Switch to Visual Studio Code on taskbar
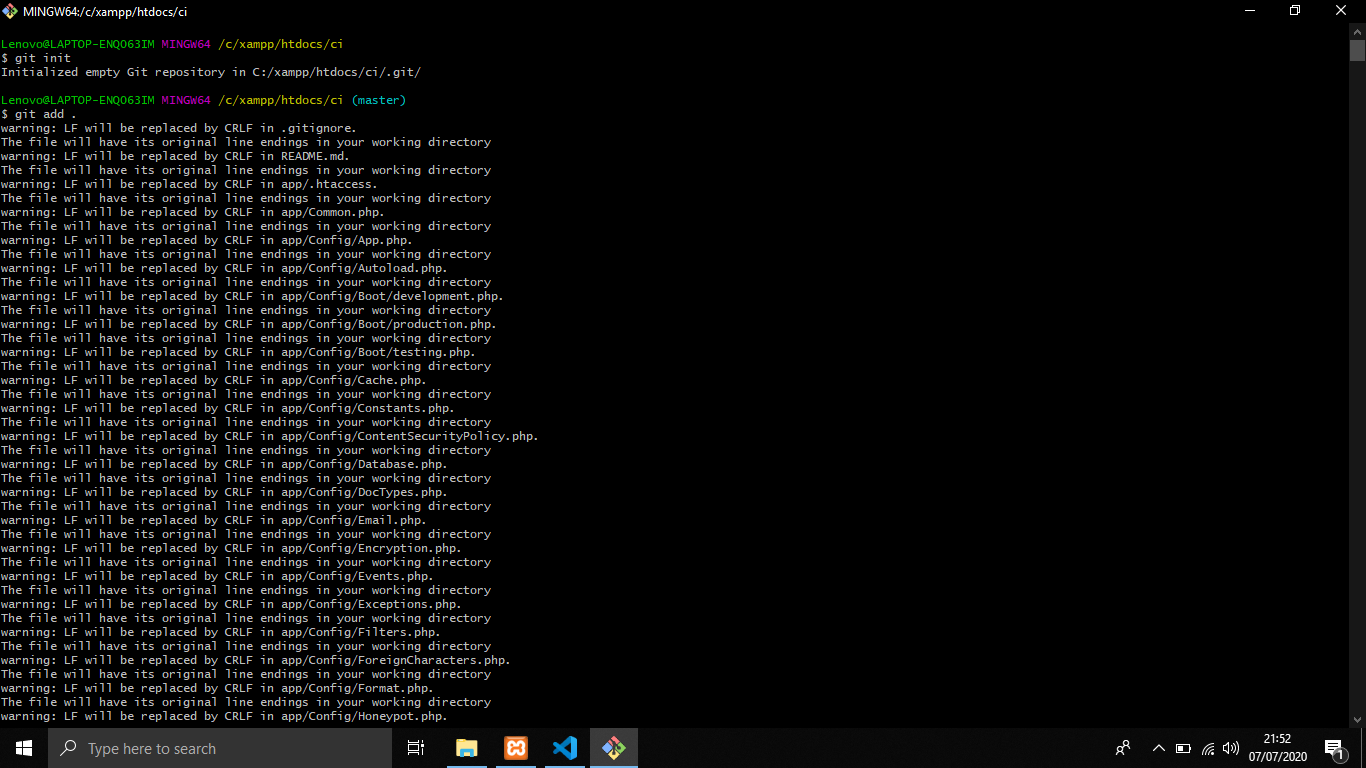1366x768 pixels. pyautogui.click(x=565, y=748)
